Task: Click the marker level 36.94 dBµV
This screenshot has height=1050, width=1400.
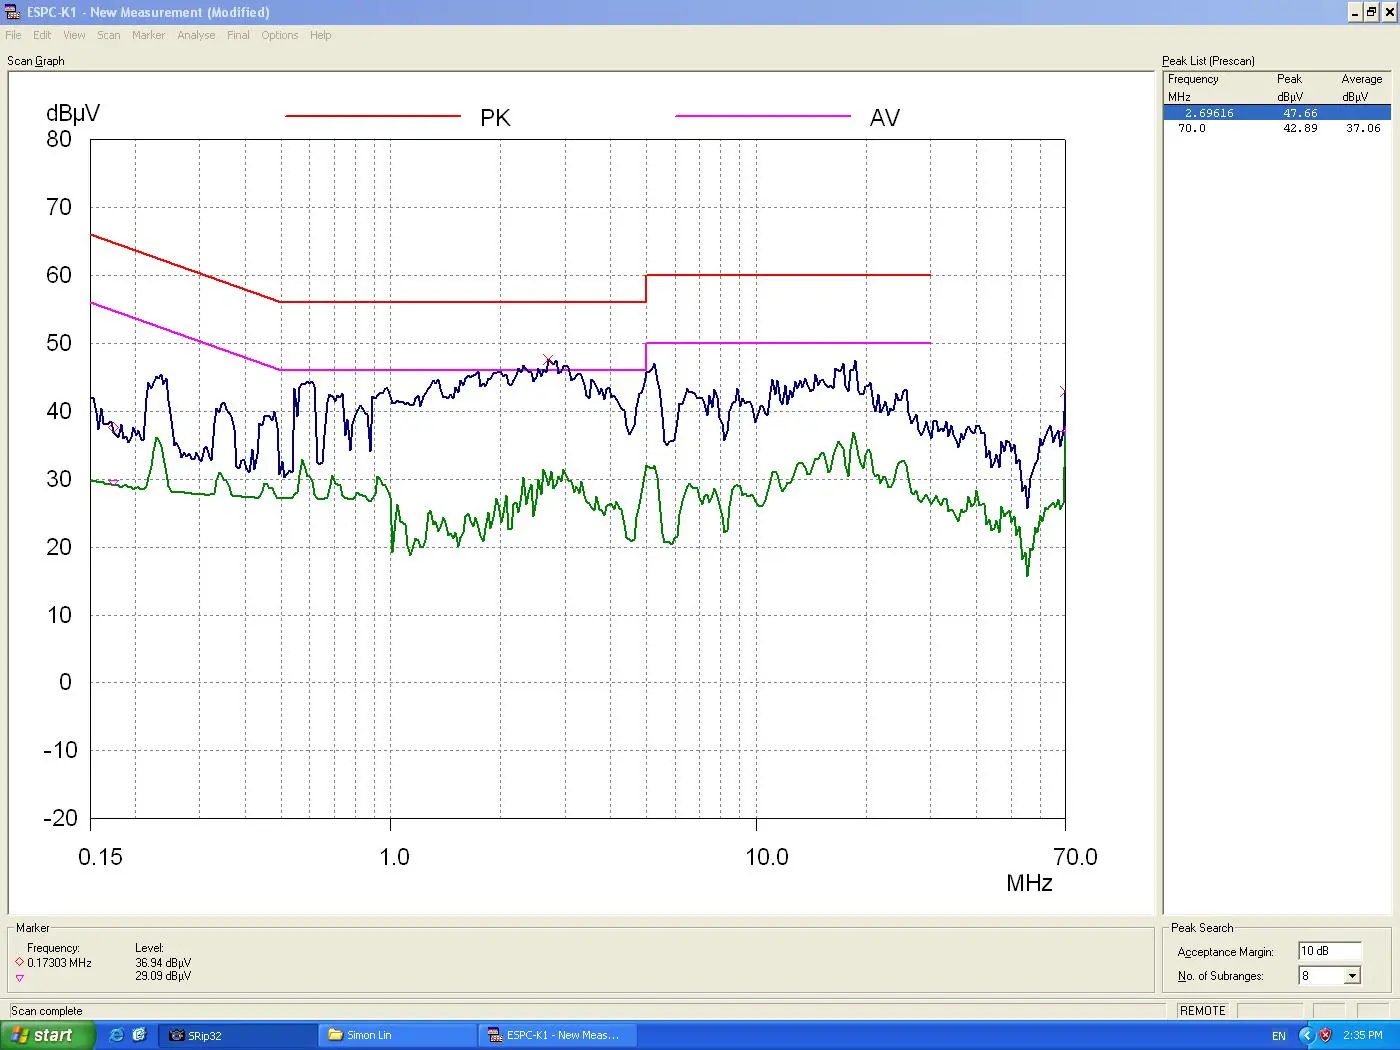Action: click(x=163, y=963)
